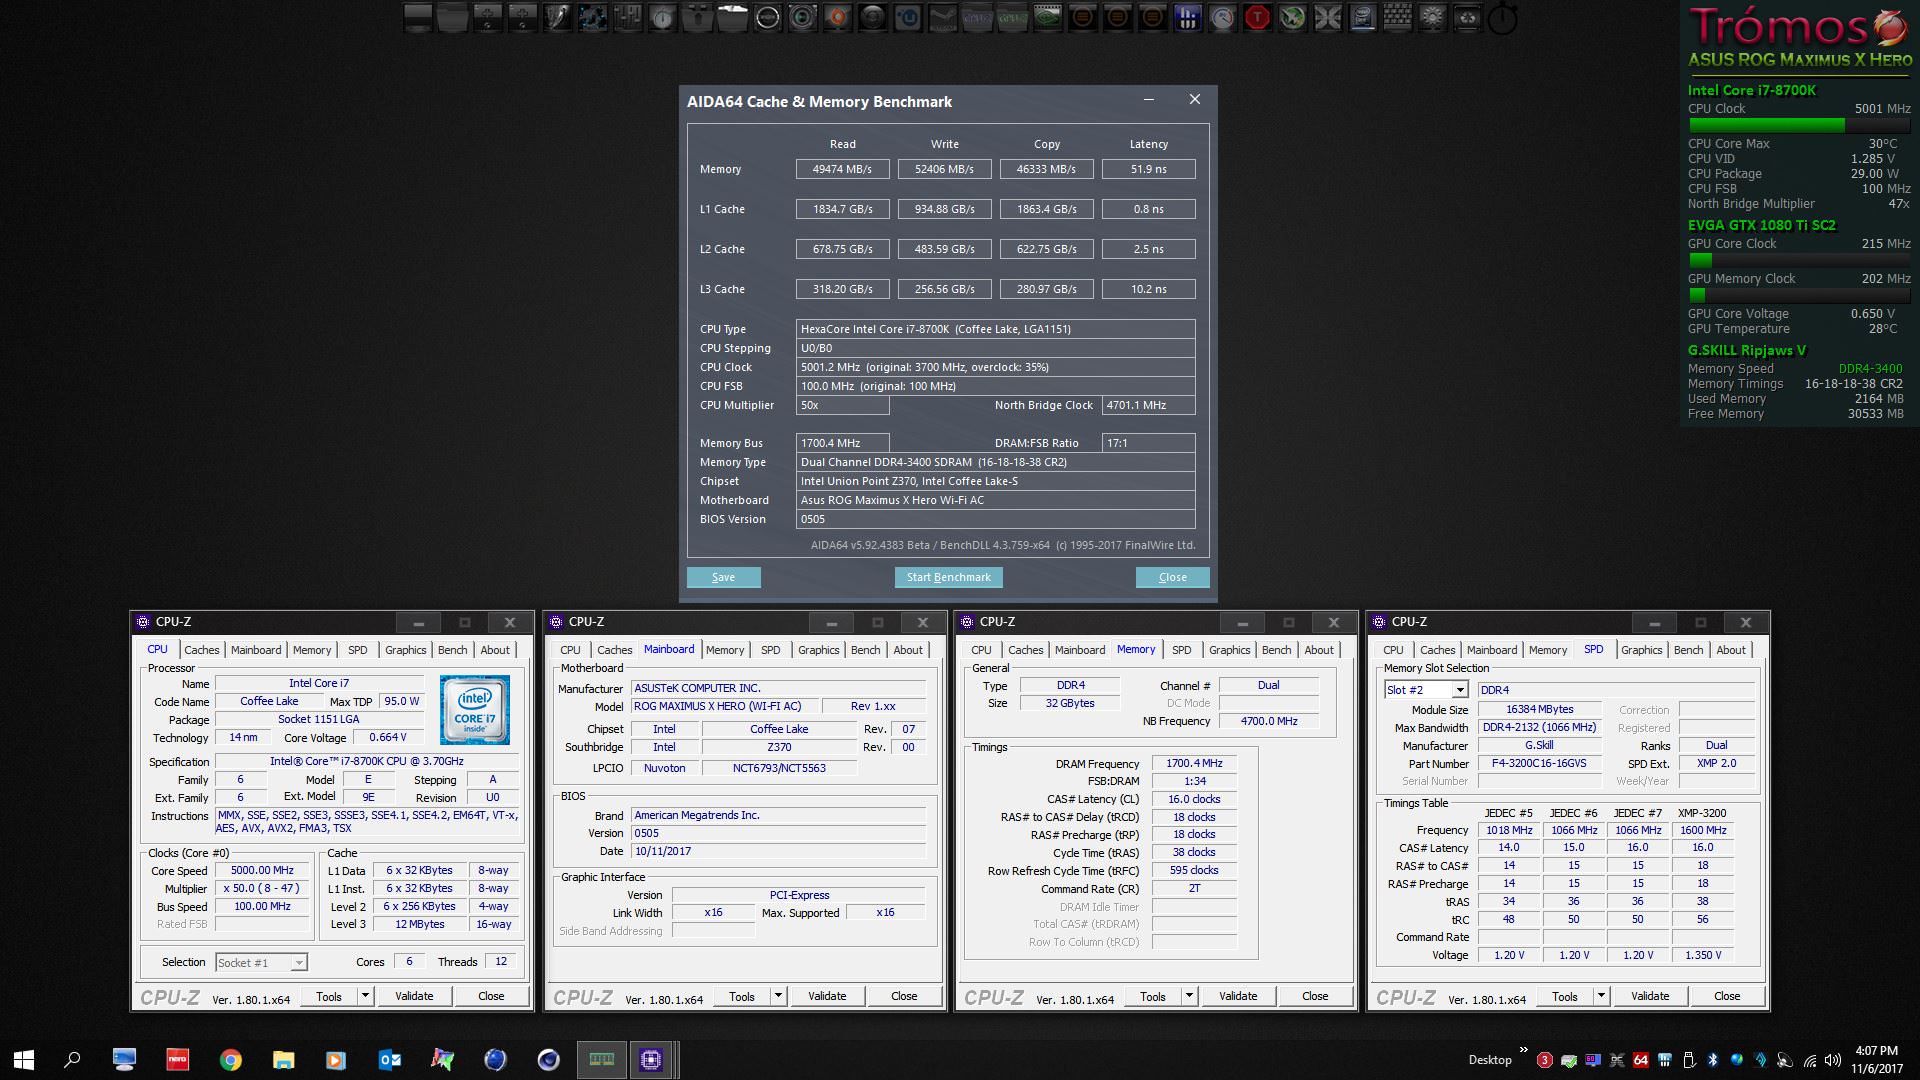
Task: Open Tools dropdown arrow in CPU-Z CPU window
Action: click(365, 996)
